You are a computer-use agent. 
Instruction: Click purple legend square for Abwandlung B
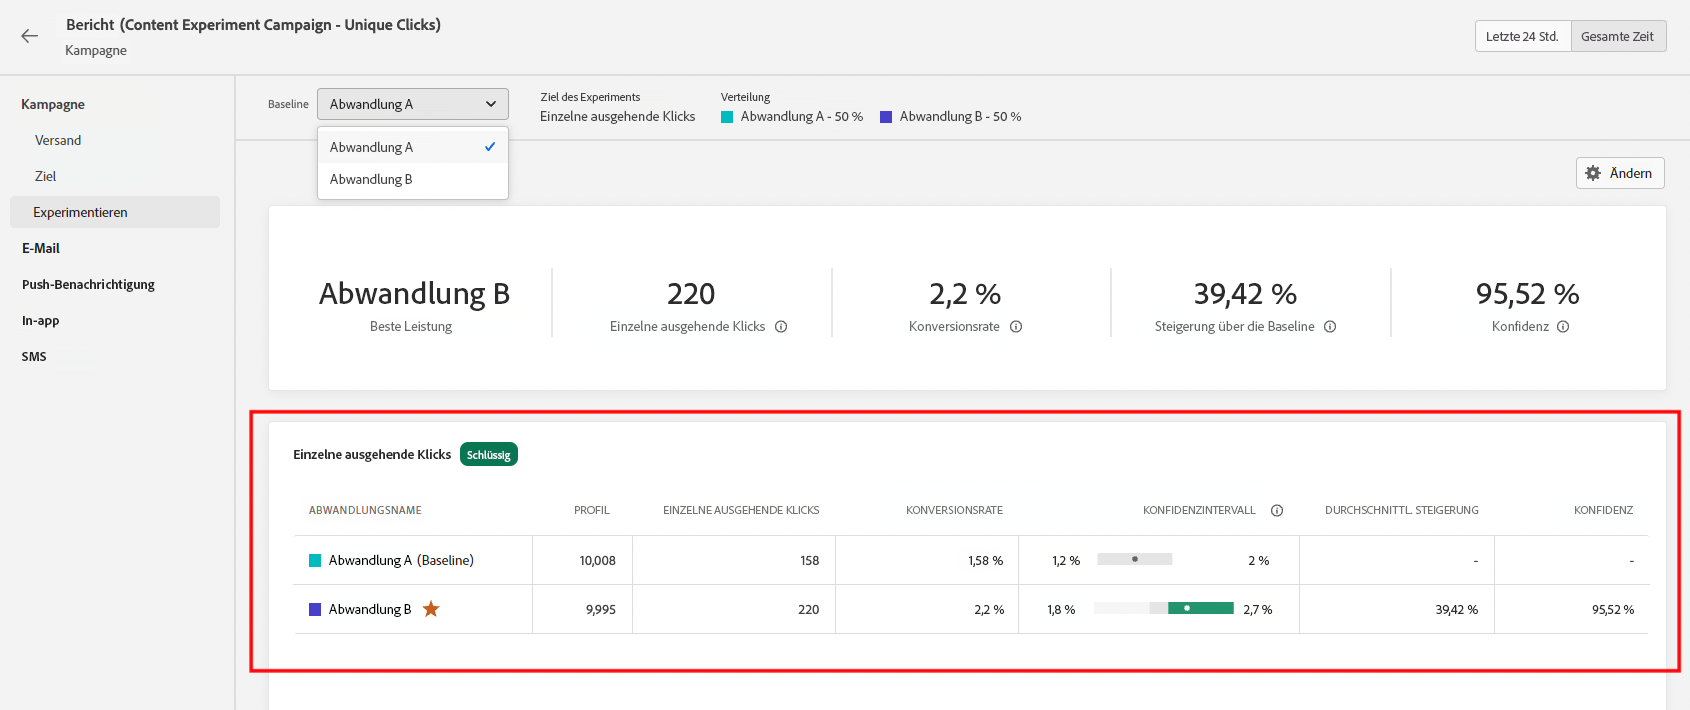[x=886, y=117]
